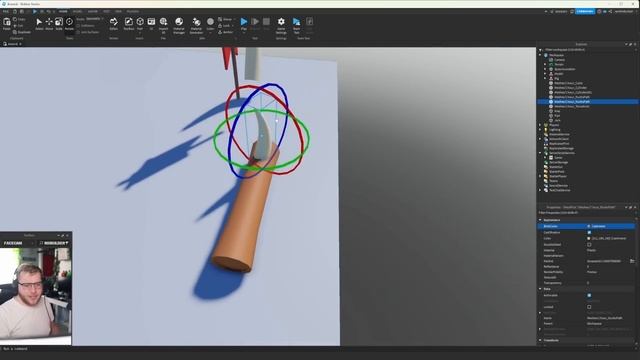Toggle the CastShadow checkbox in Properties

coord(589,232)
